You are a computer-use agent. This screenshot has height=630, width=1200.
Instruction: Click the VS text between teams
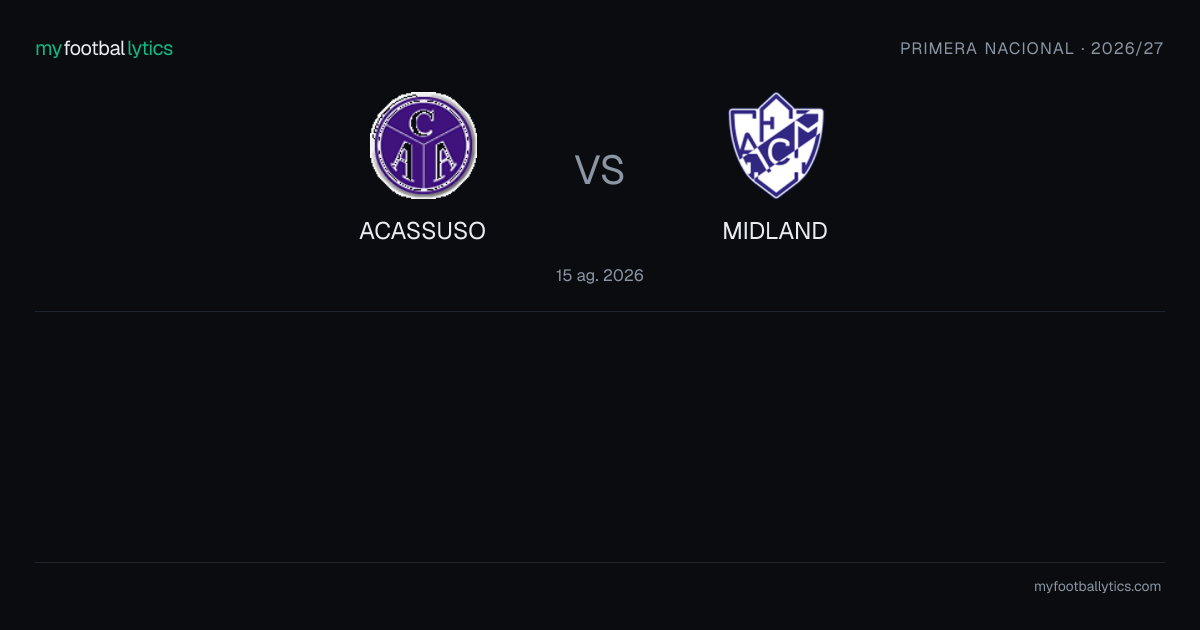click(x=599, y=170)
